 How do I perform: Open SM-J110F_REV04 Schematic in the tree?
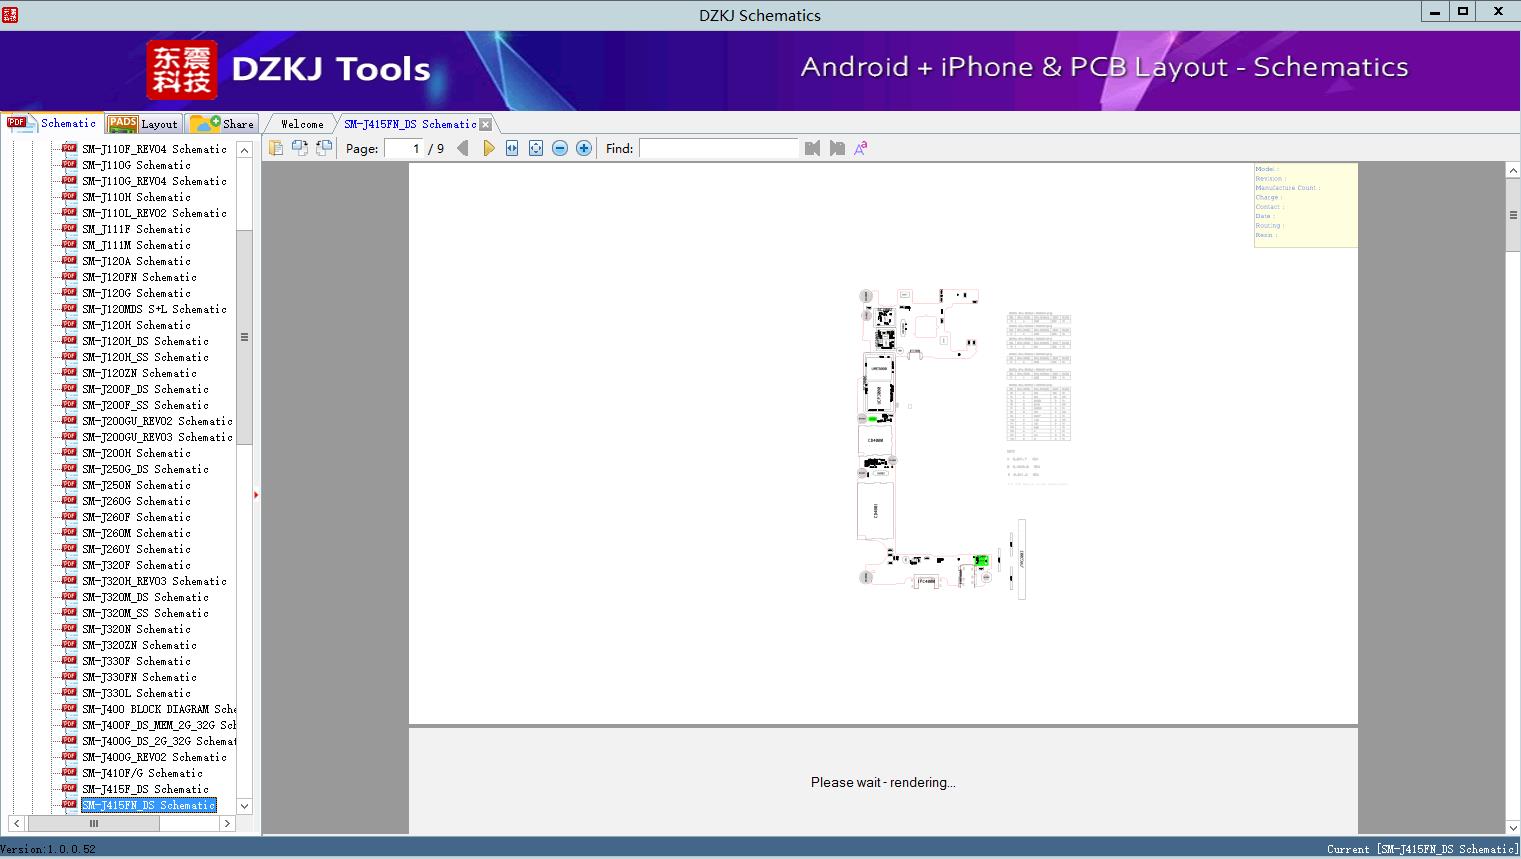pos(154,149)
